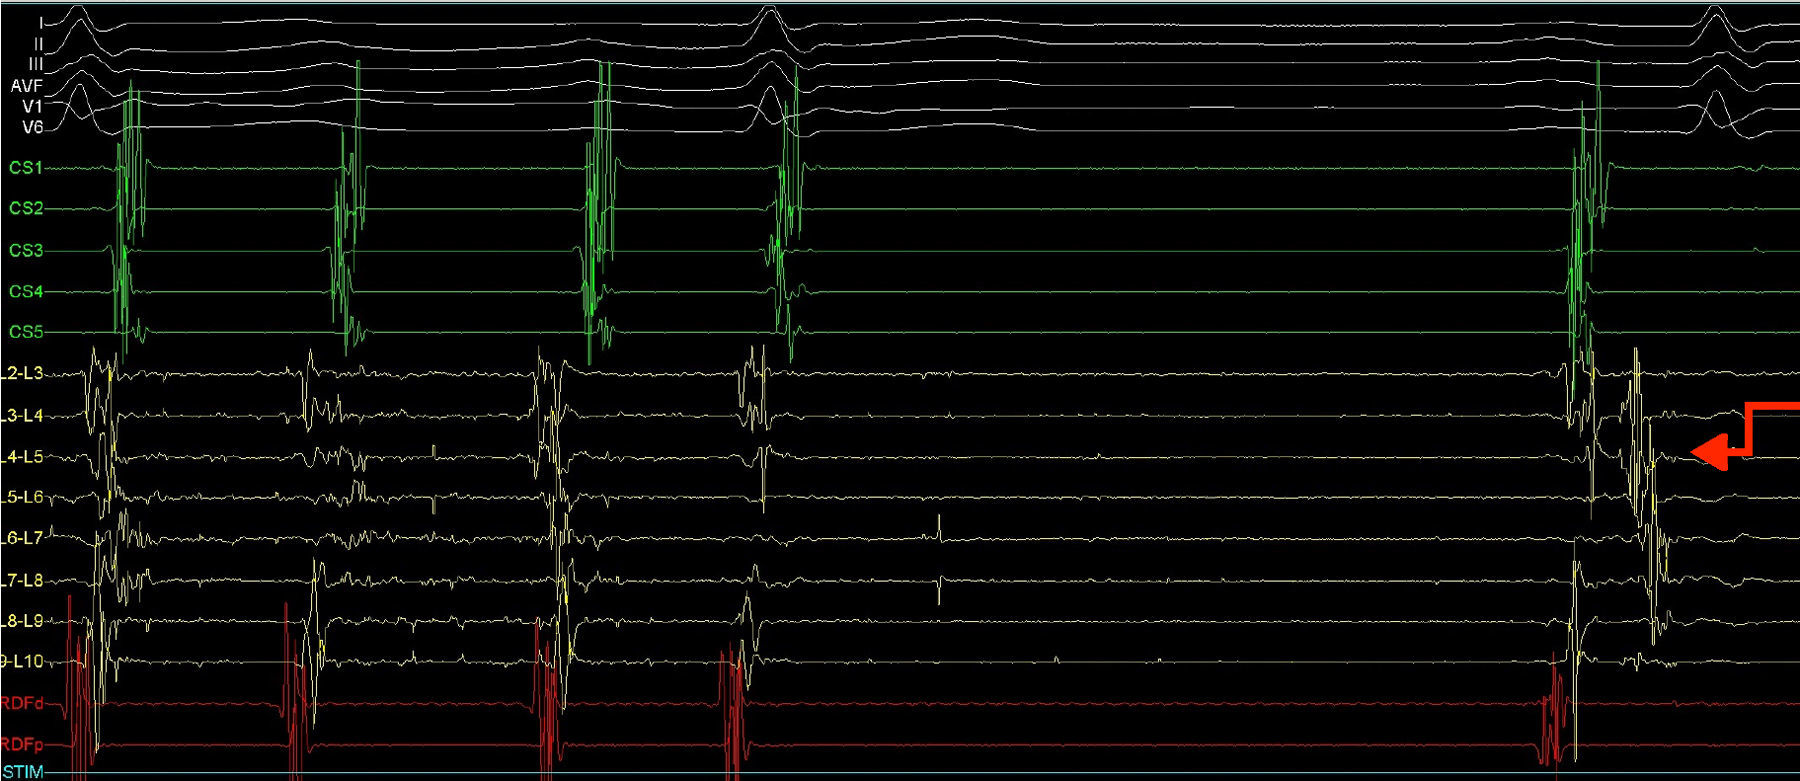
Task: Click the V1 lead channel label
Action: point(32,106)
